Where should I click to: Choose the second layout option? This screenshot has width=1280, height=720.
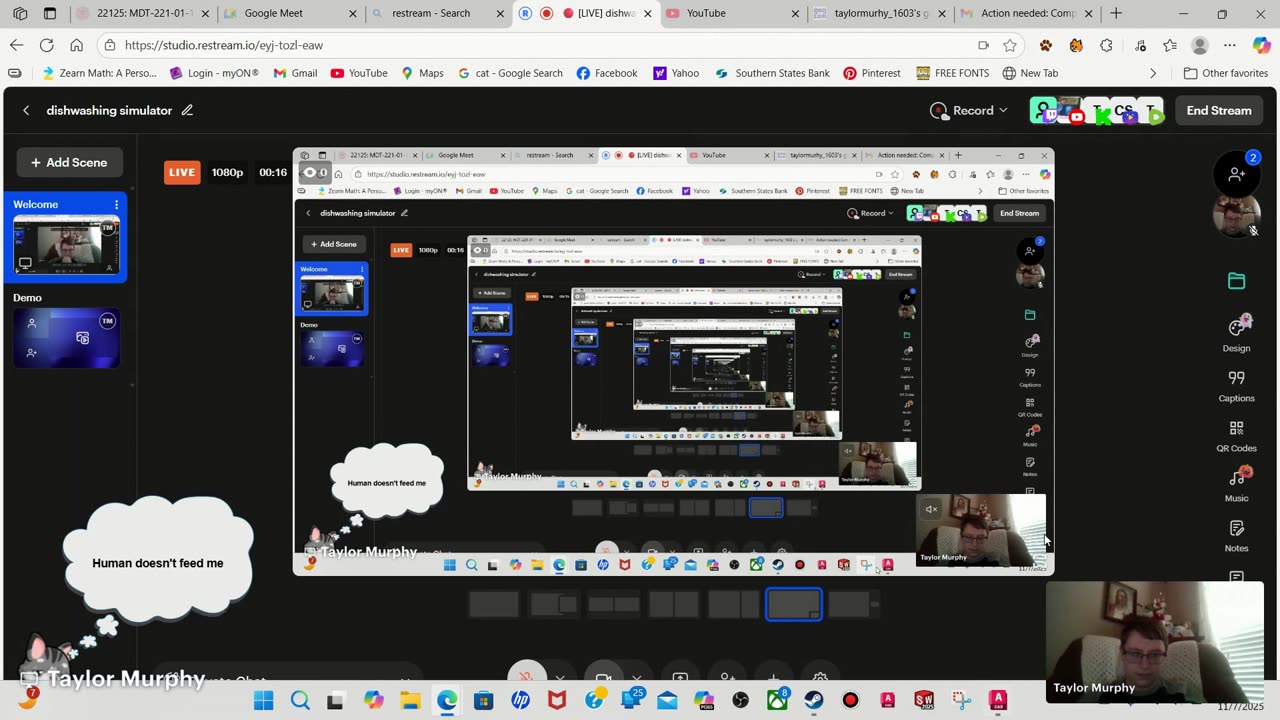click(554, 604)
